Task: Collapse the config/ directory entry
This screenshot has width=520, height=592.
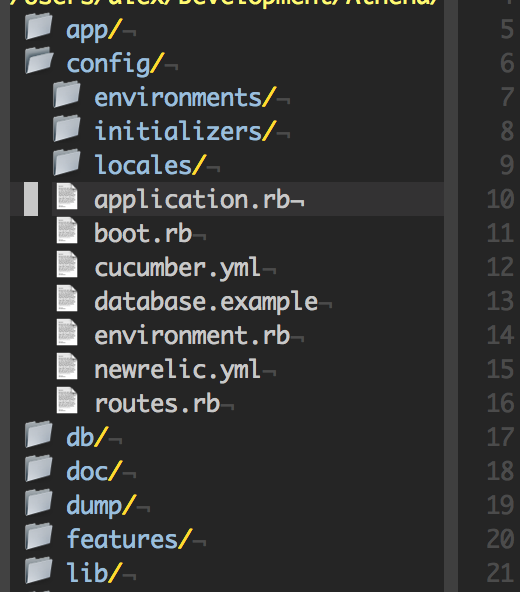Action: [x=116, y=64]
